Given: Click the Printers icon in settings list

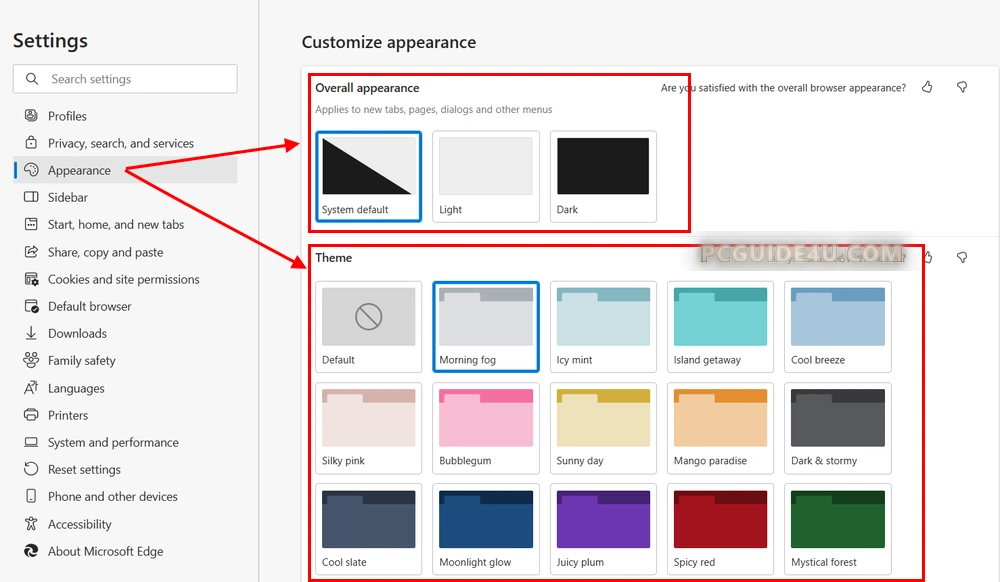Looking at the screenshot, I should coord(31,415).
